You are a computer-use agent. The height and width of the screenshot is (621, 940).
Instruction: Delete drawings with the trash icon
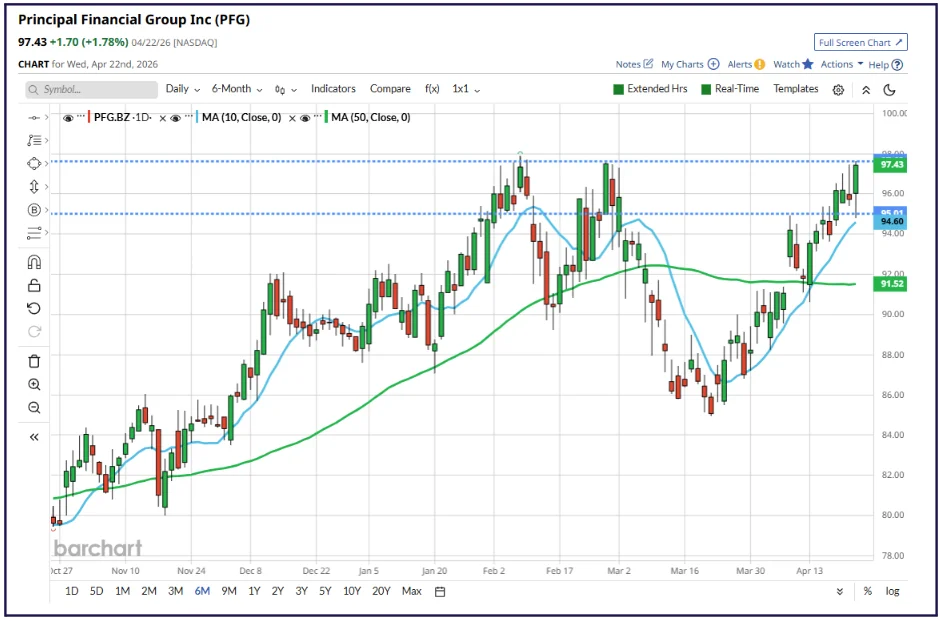point(34,361)
